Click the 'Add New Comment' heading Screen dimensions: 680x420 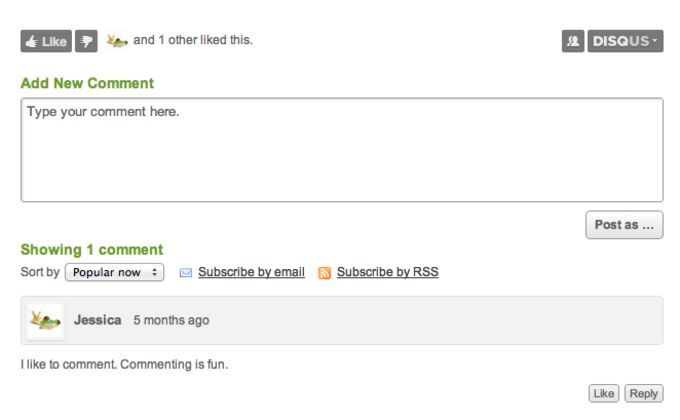pyautogui.click(x=87, y=84)
